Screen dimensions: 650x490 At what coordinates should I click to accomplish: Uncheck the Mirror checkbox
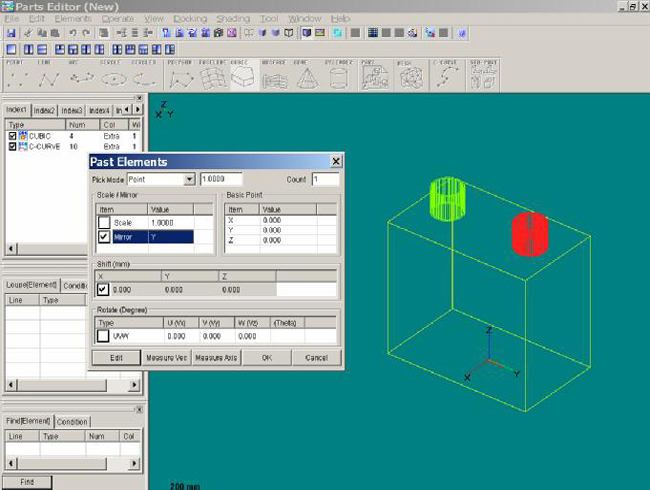pyautogui.click(x=103, y=237)
